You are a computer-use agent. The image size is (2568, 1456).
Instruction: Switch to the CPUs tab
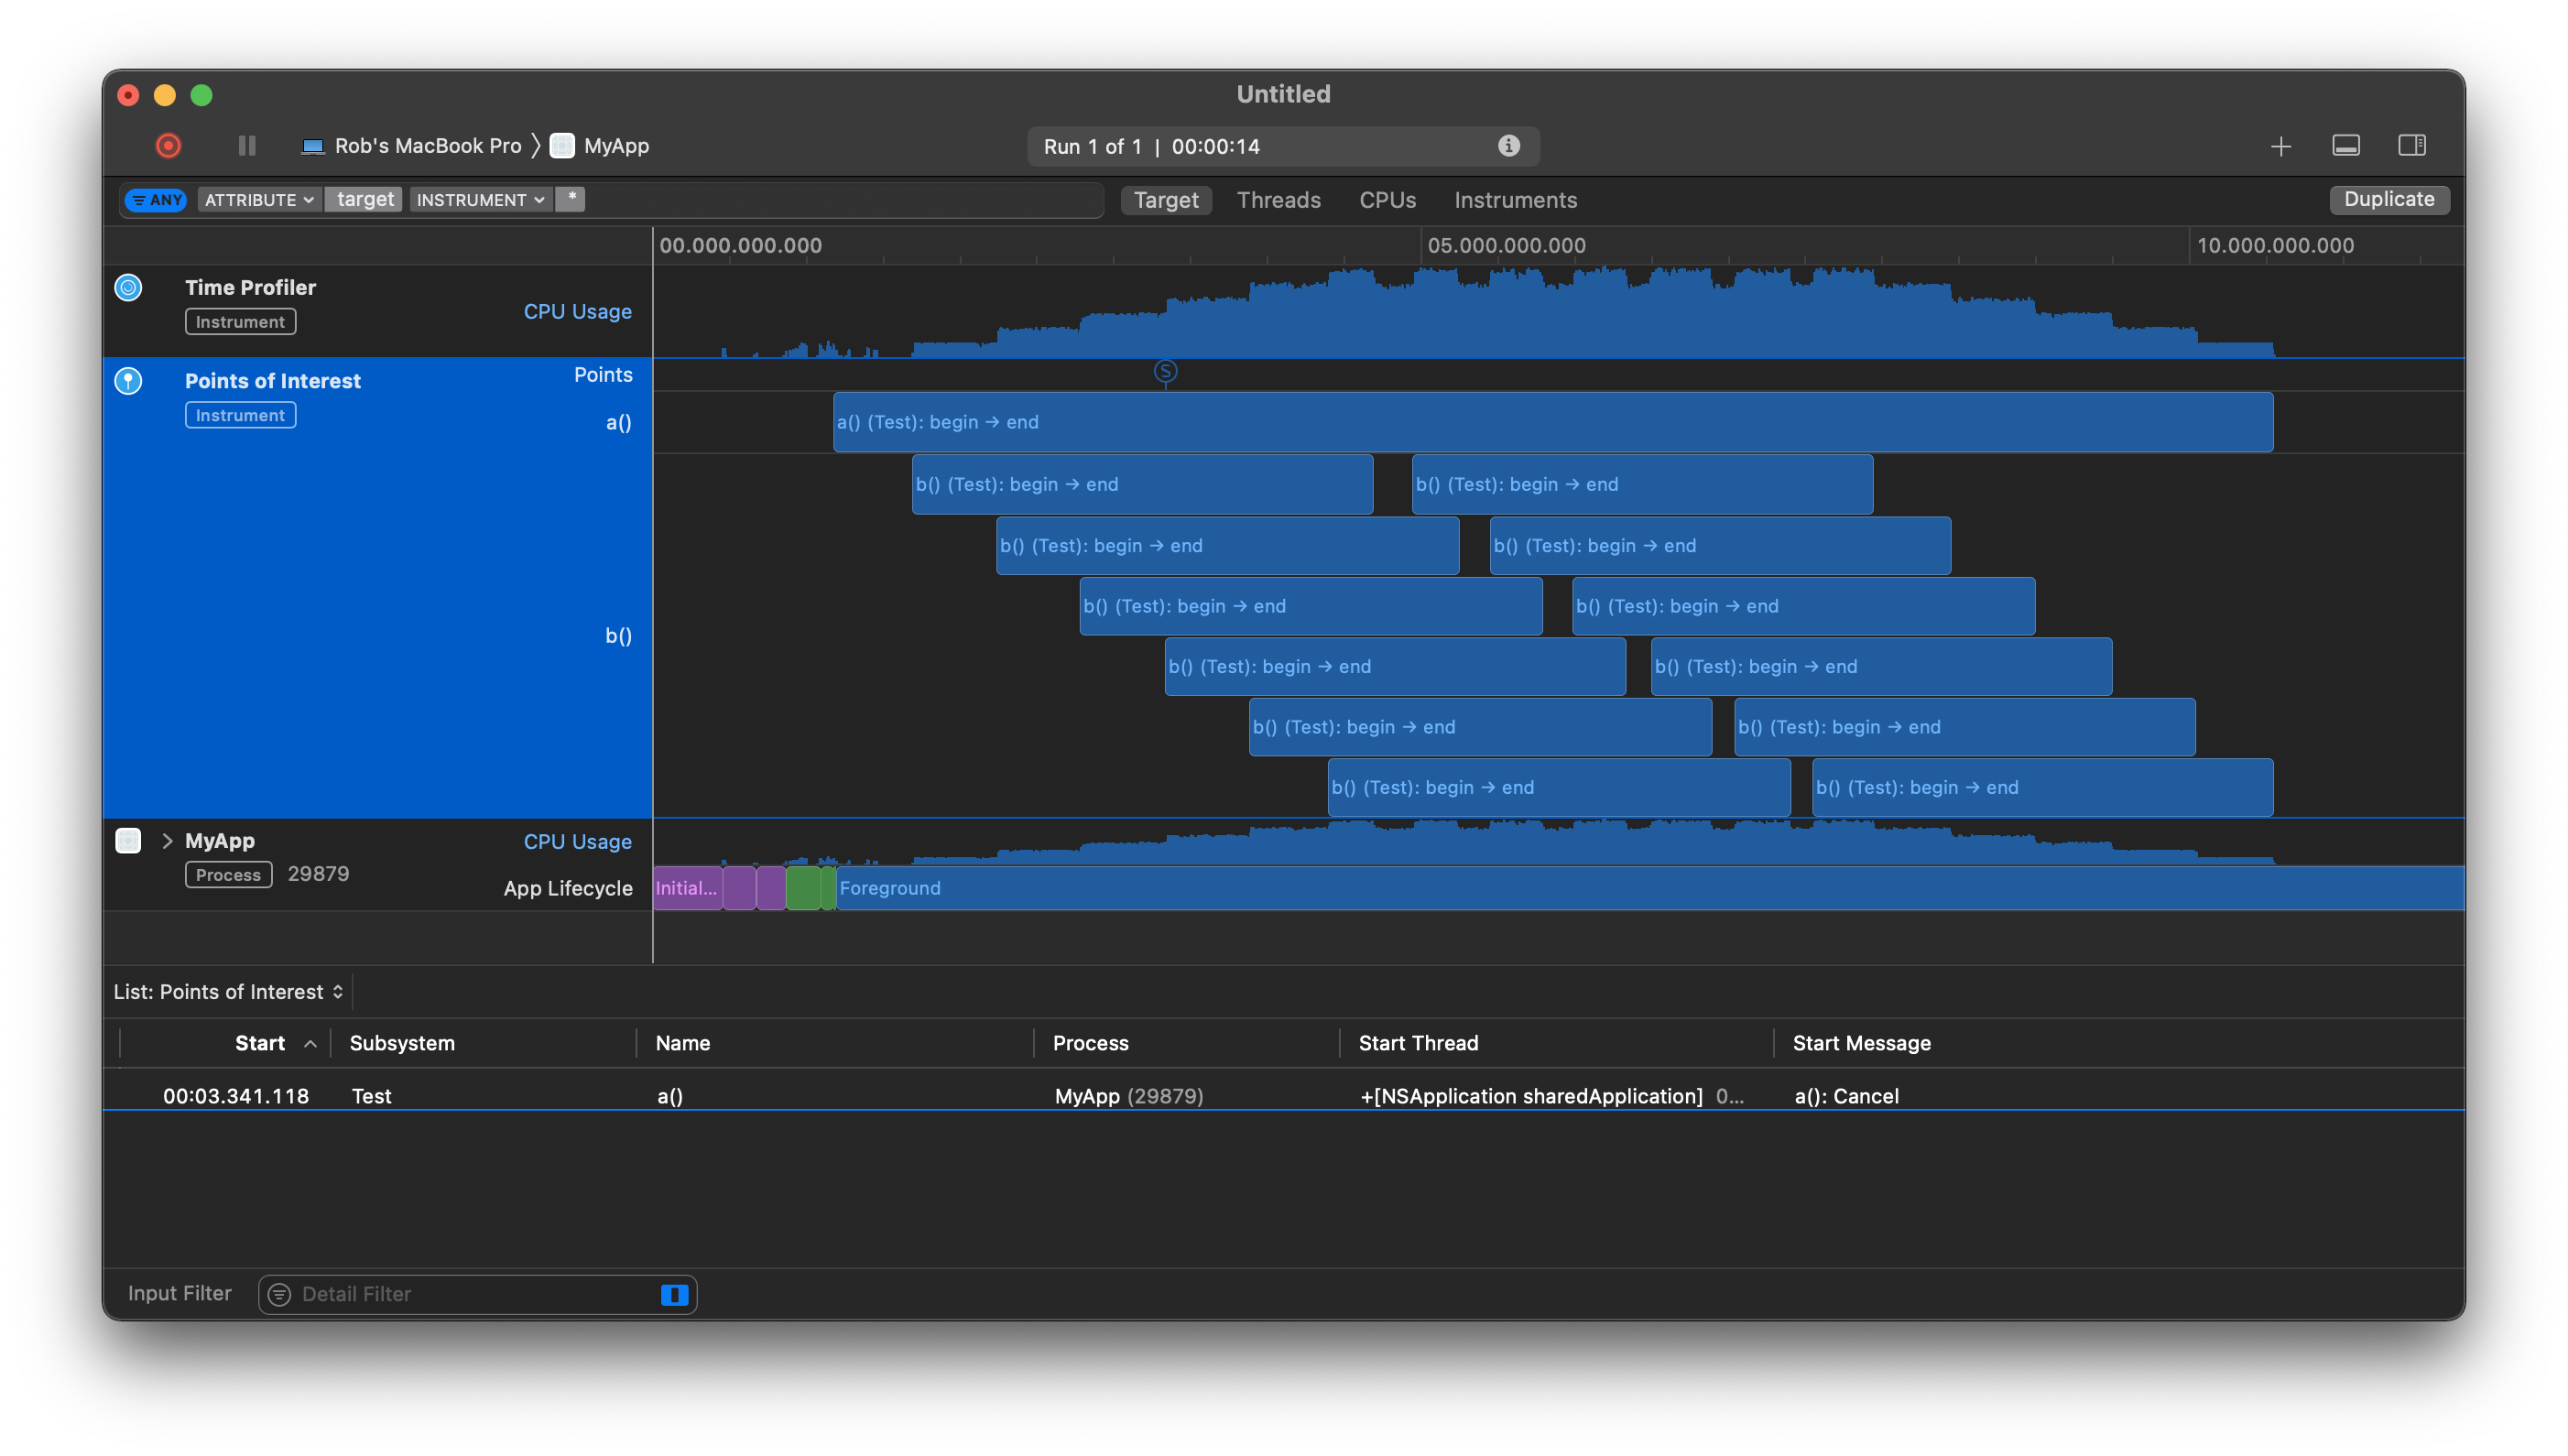tap(1387, 200)
